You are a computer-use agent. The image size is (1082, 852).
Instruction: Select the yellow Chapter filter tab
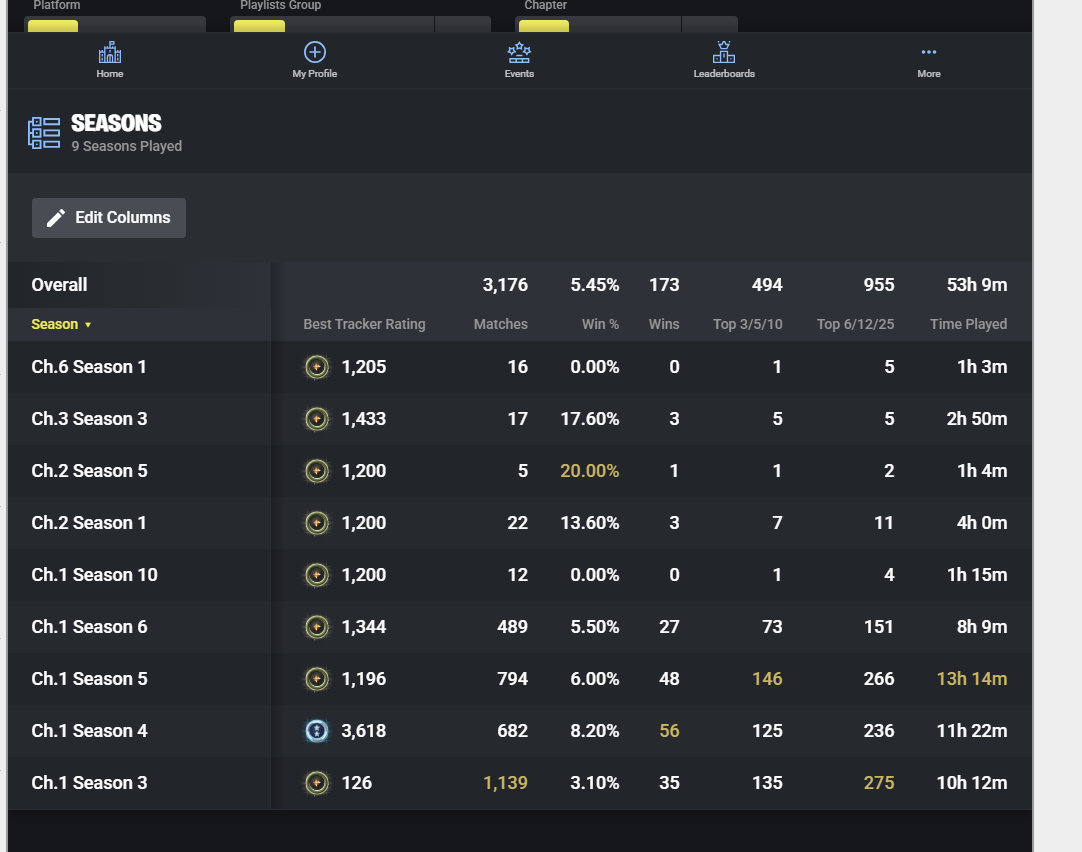coord(544,26)
